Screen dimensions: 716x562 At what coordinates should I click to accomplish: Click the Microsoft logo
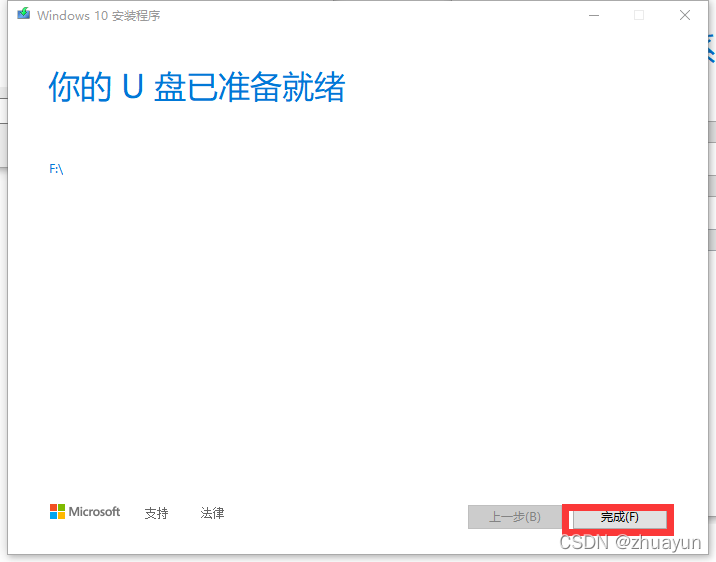tap(85, 512)
